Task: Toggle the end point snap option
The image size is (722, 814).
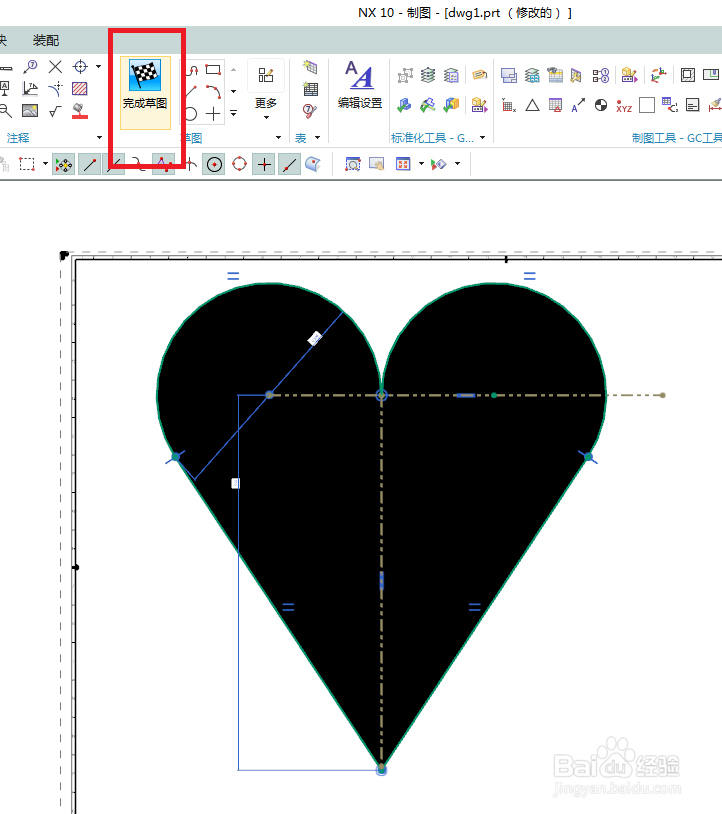Action: click(89, 165)
